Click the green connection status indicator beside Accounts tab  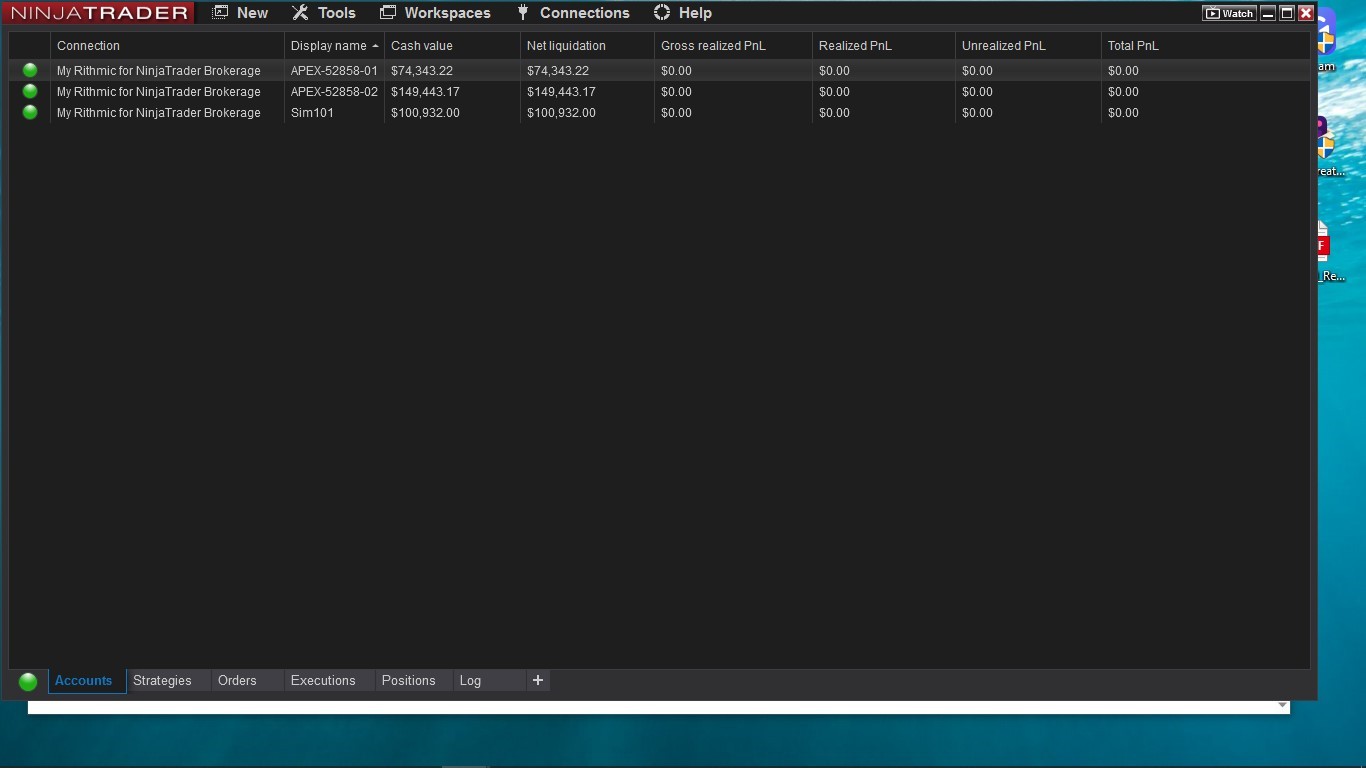(28, 681)
